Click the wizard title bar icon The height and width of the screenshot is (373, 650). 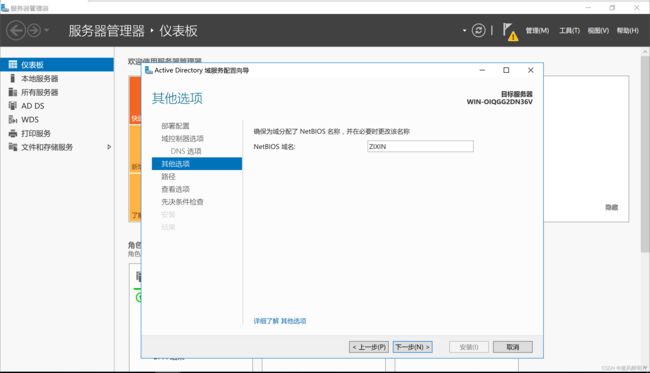point(148,70)
